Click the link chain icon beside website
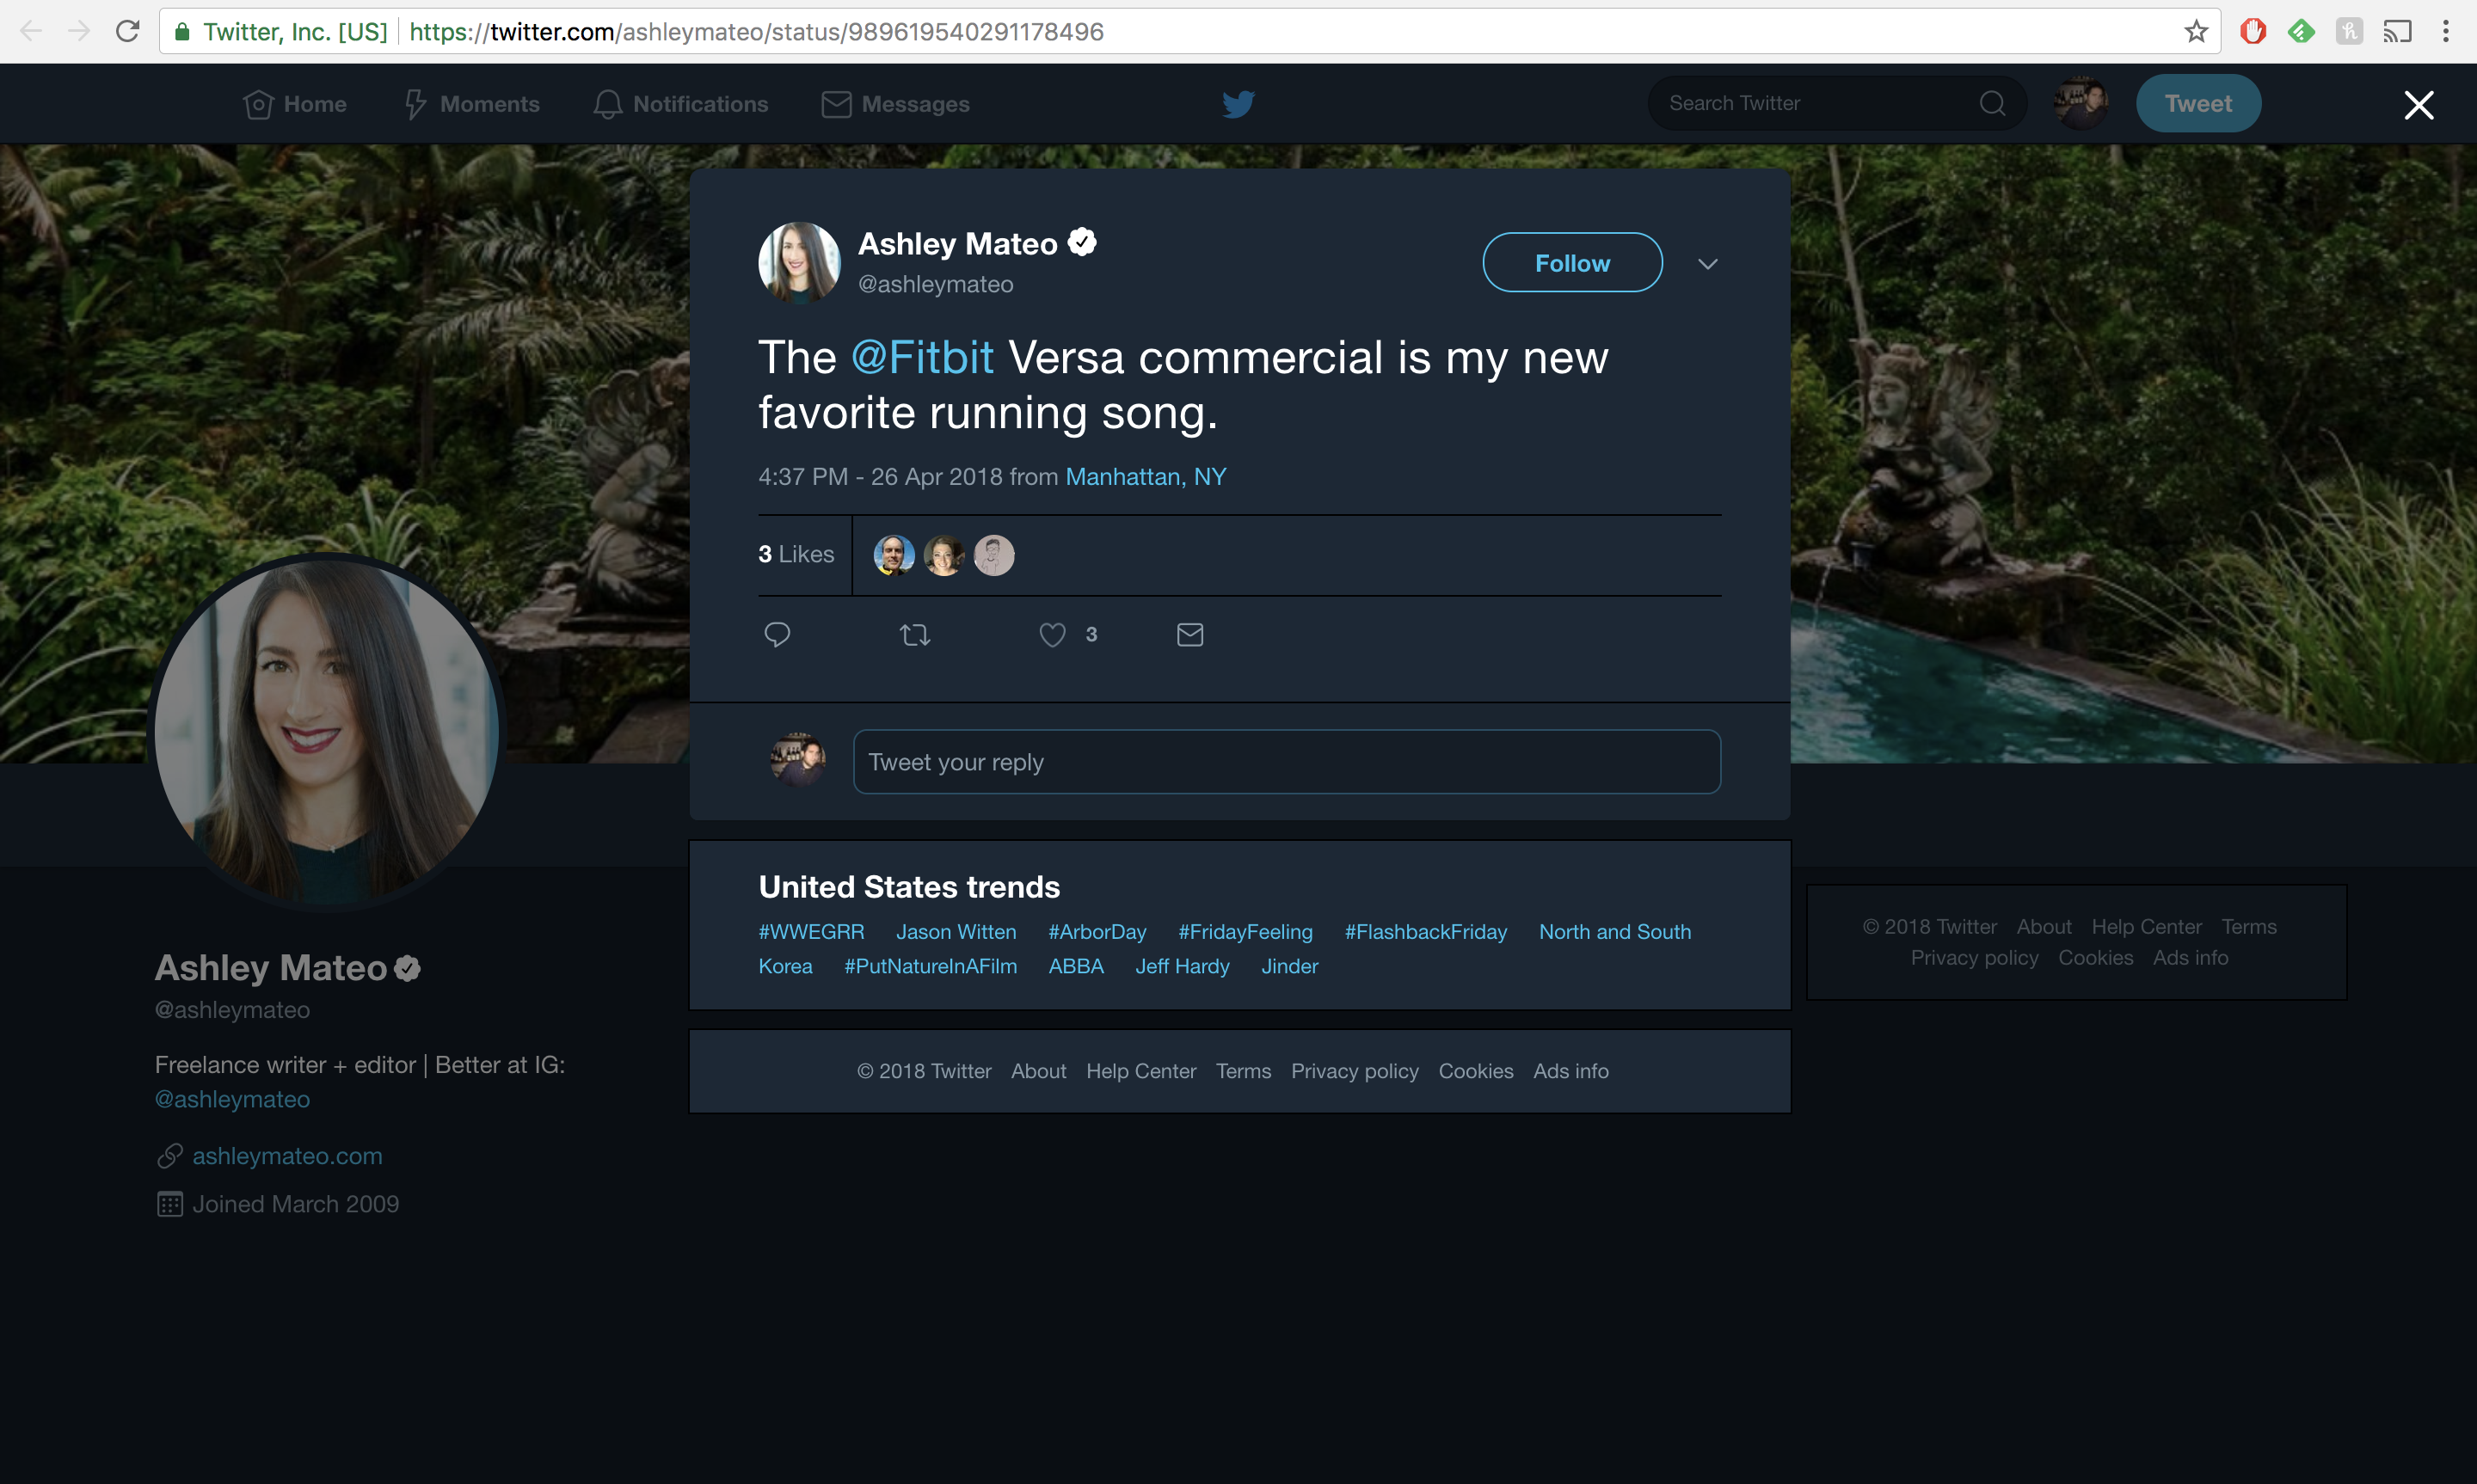The image size is (2477, 1484). click(169, 1156)
